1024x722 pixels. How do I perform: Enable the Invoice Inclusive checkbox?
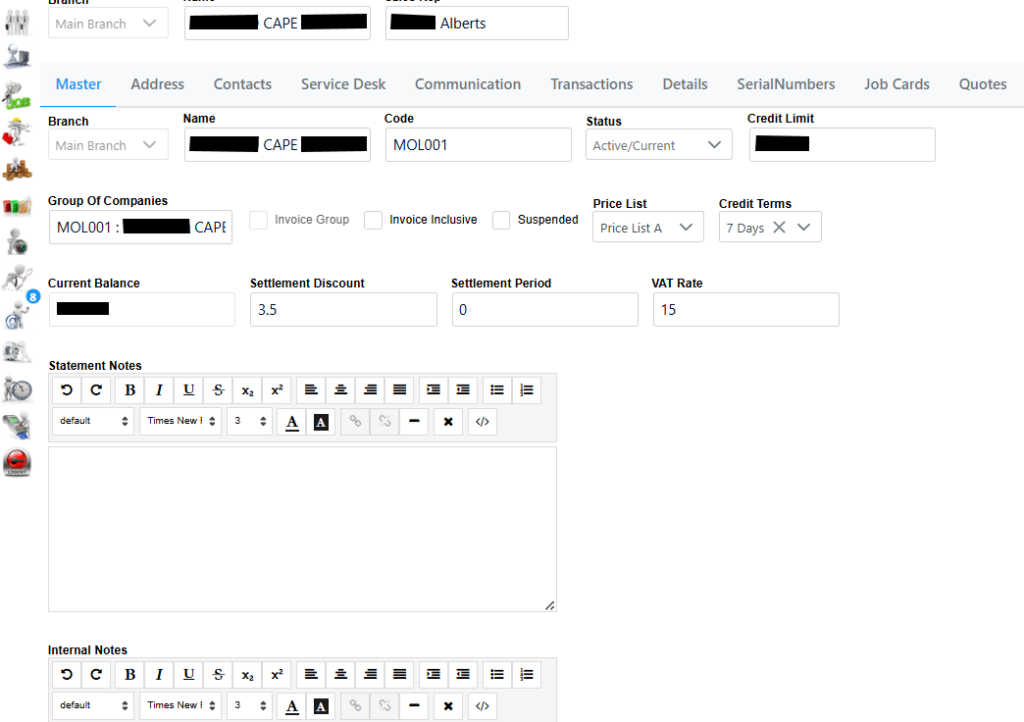click(373, 220)
